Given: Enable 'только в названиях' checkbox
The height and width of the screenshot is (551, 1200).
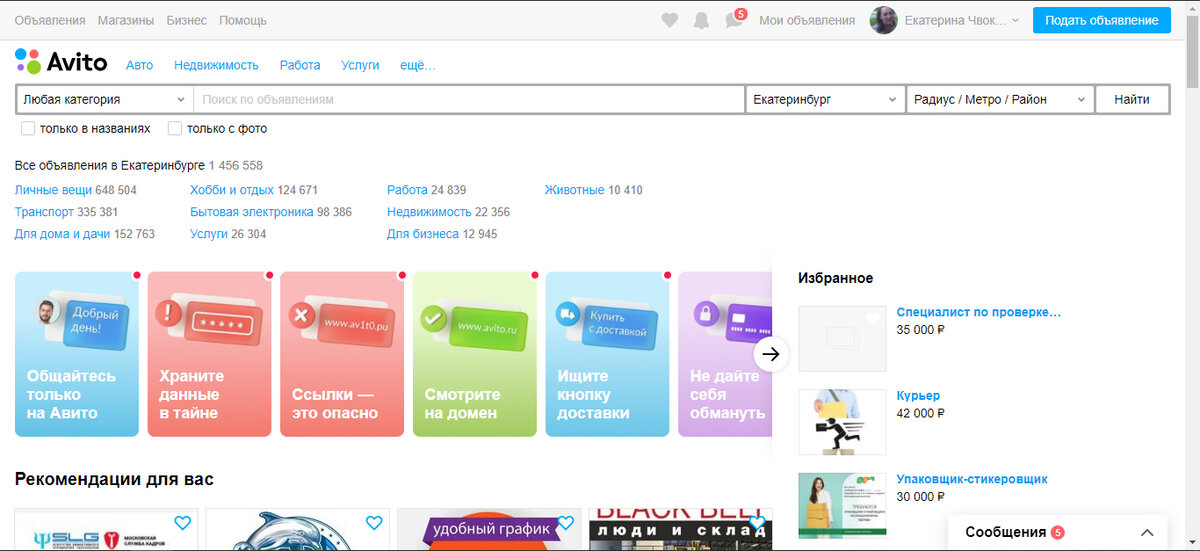Looking at the screenshot, I should click(28, 128).
